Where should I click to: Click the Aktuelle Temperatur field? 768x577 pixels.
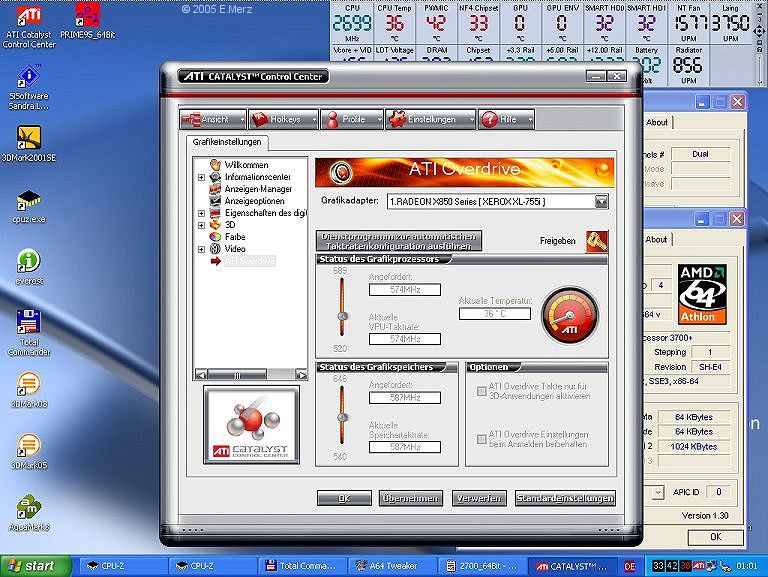pos(495,313)
